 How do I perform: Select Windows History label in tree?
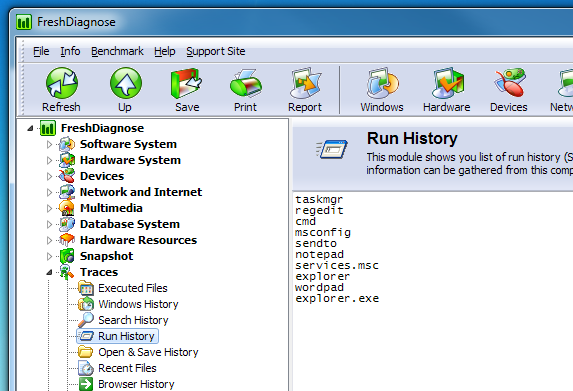tap(138, 304)
